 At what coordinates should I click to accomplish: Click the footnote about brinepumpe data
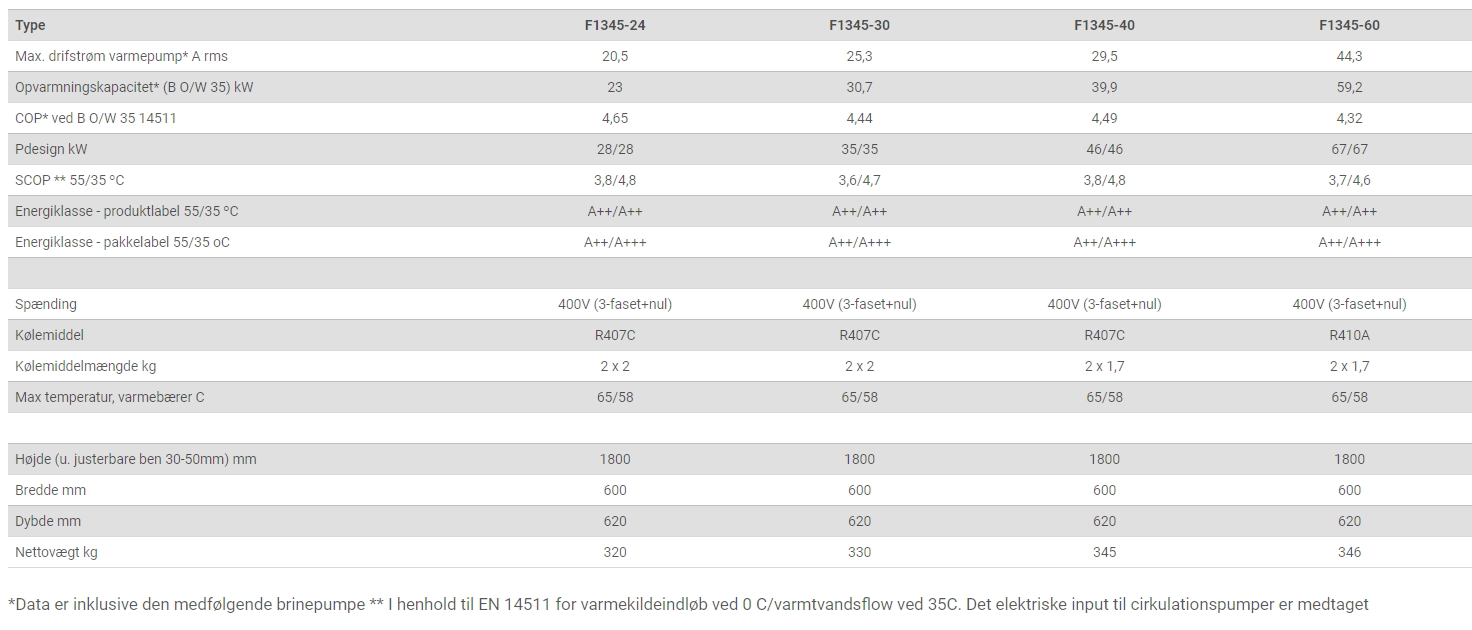click(687, 604)
